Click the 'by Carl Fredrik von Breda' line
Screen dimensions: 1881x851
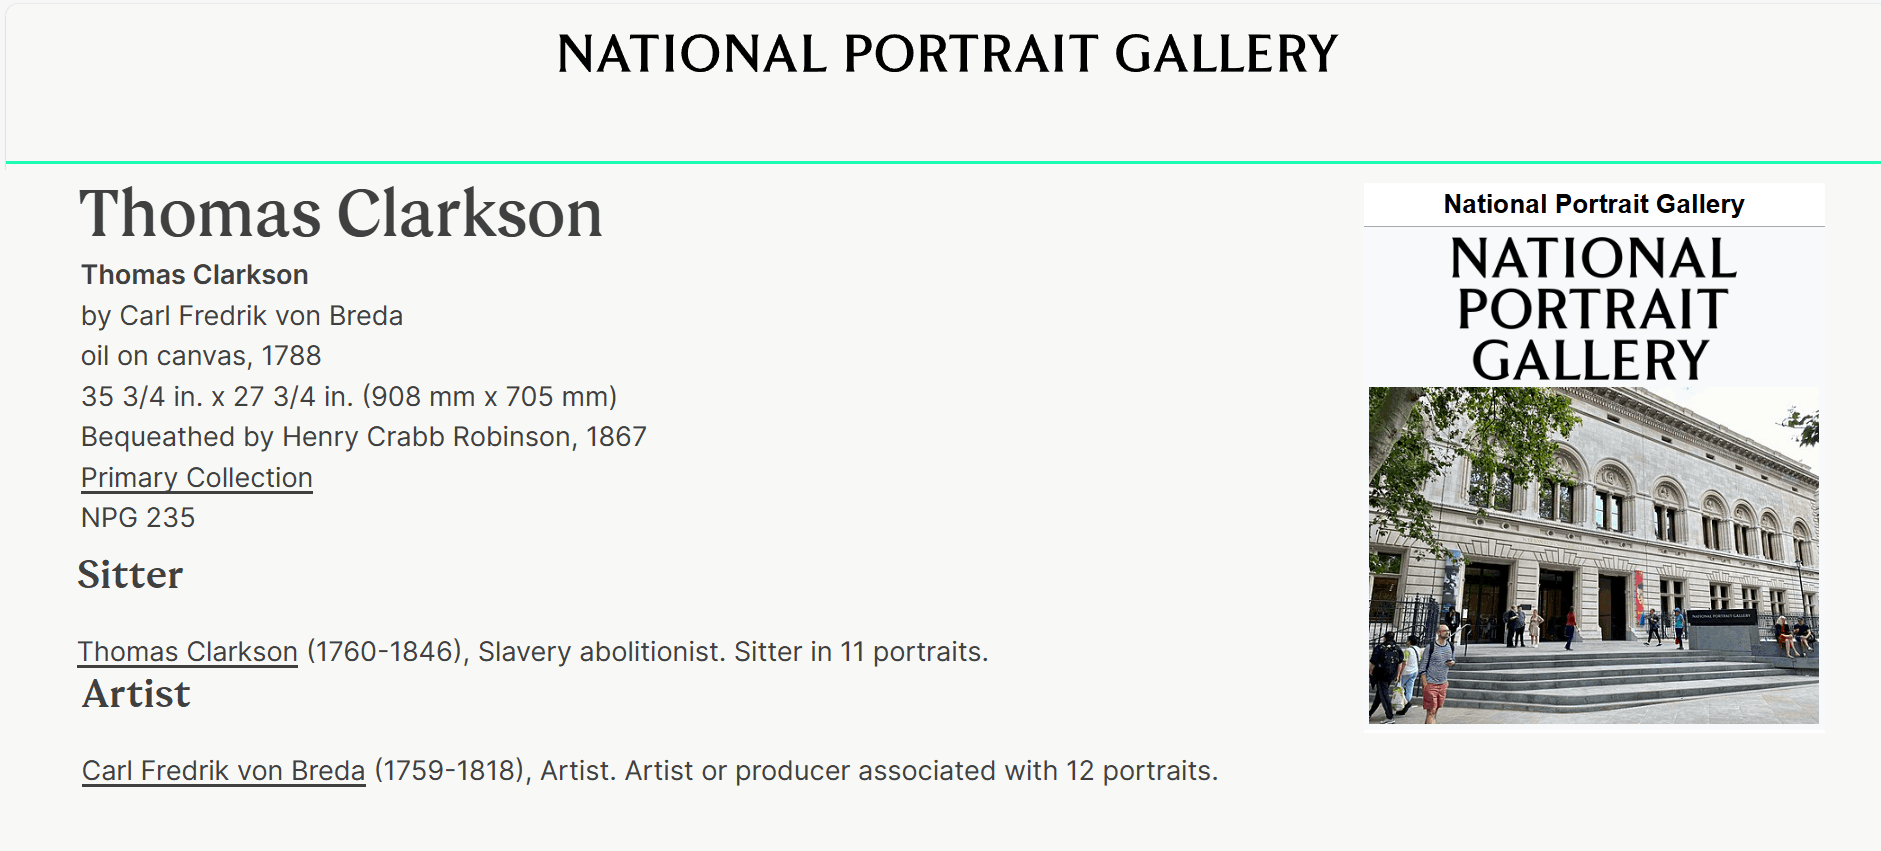tap(242, 316)
